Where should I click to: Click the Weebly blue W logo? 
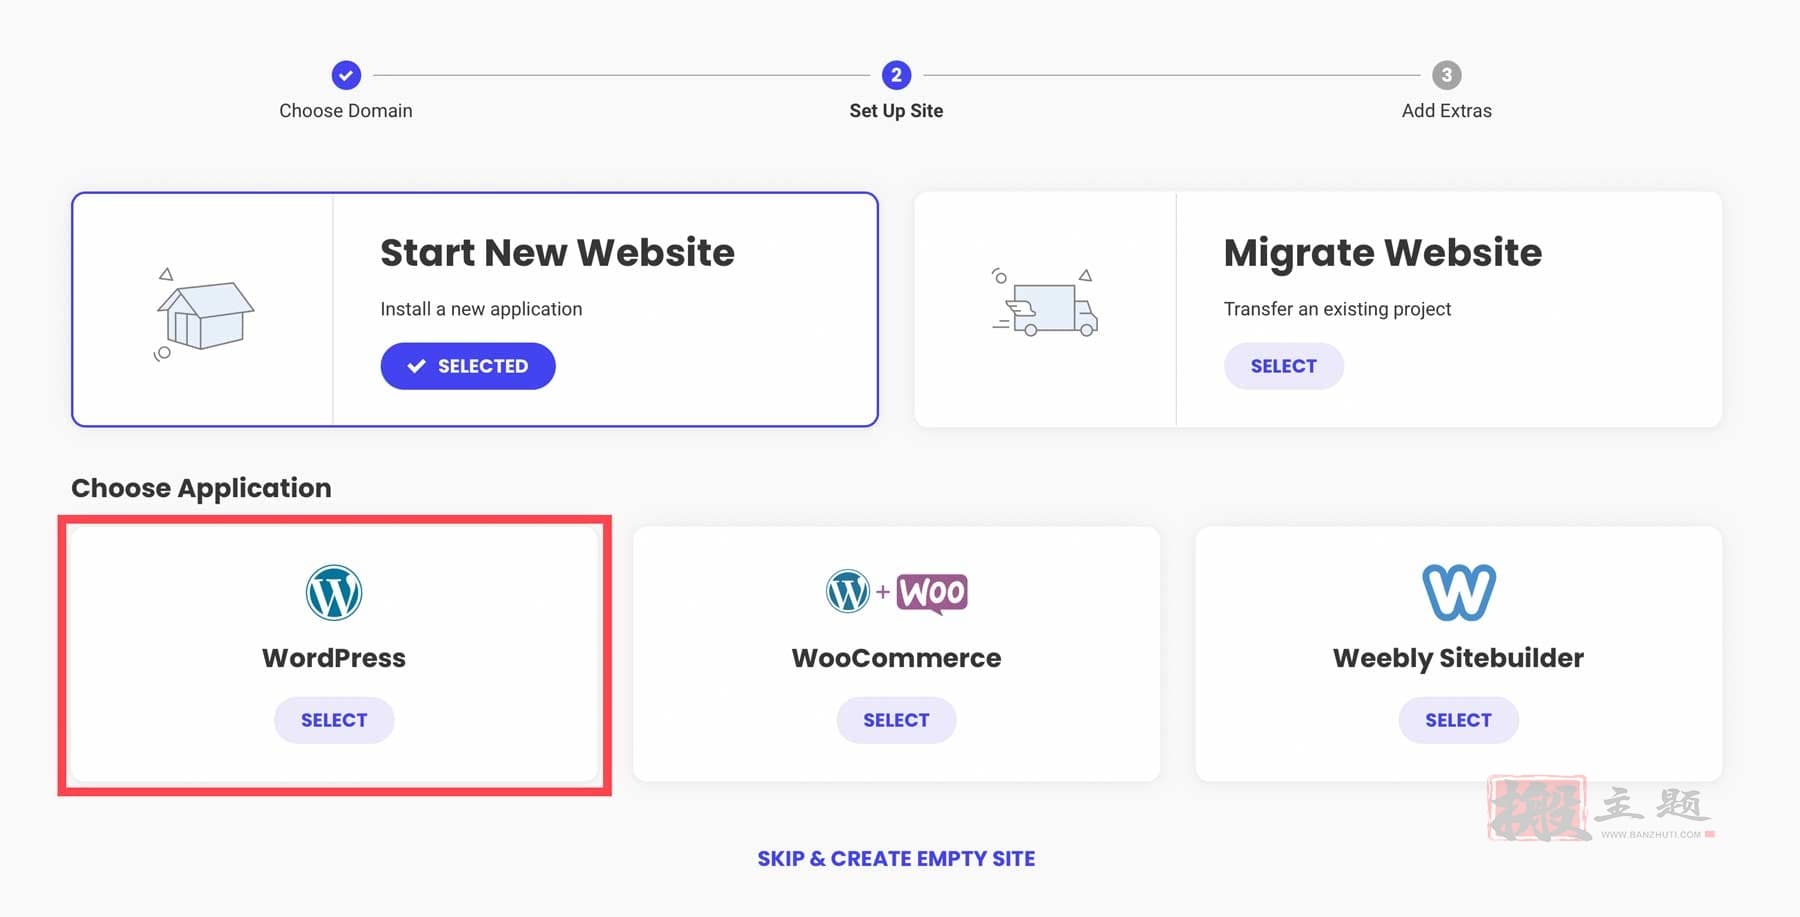1459,592
